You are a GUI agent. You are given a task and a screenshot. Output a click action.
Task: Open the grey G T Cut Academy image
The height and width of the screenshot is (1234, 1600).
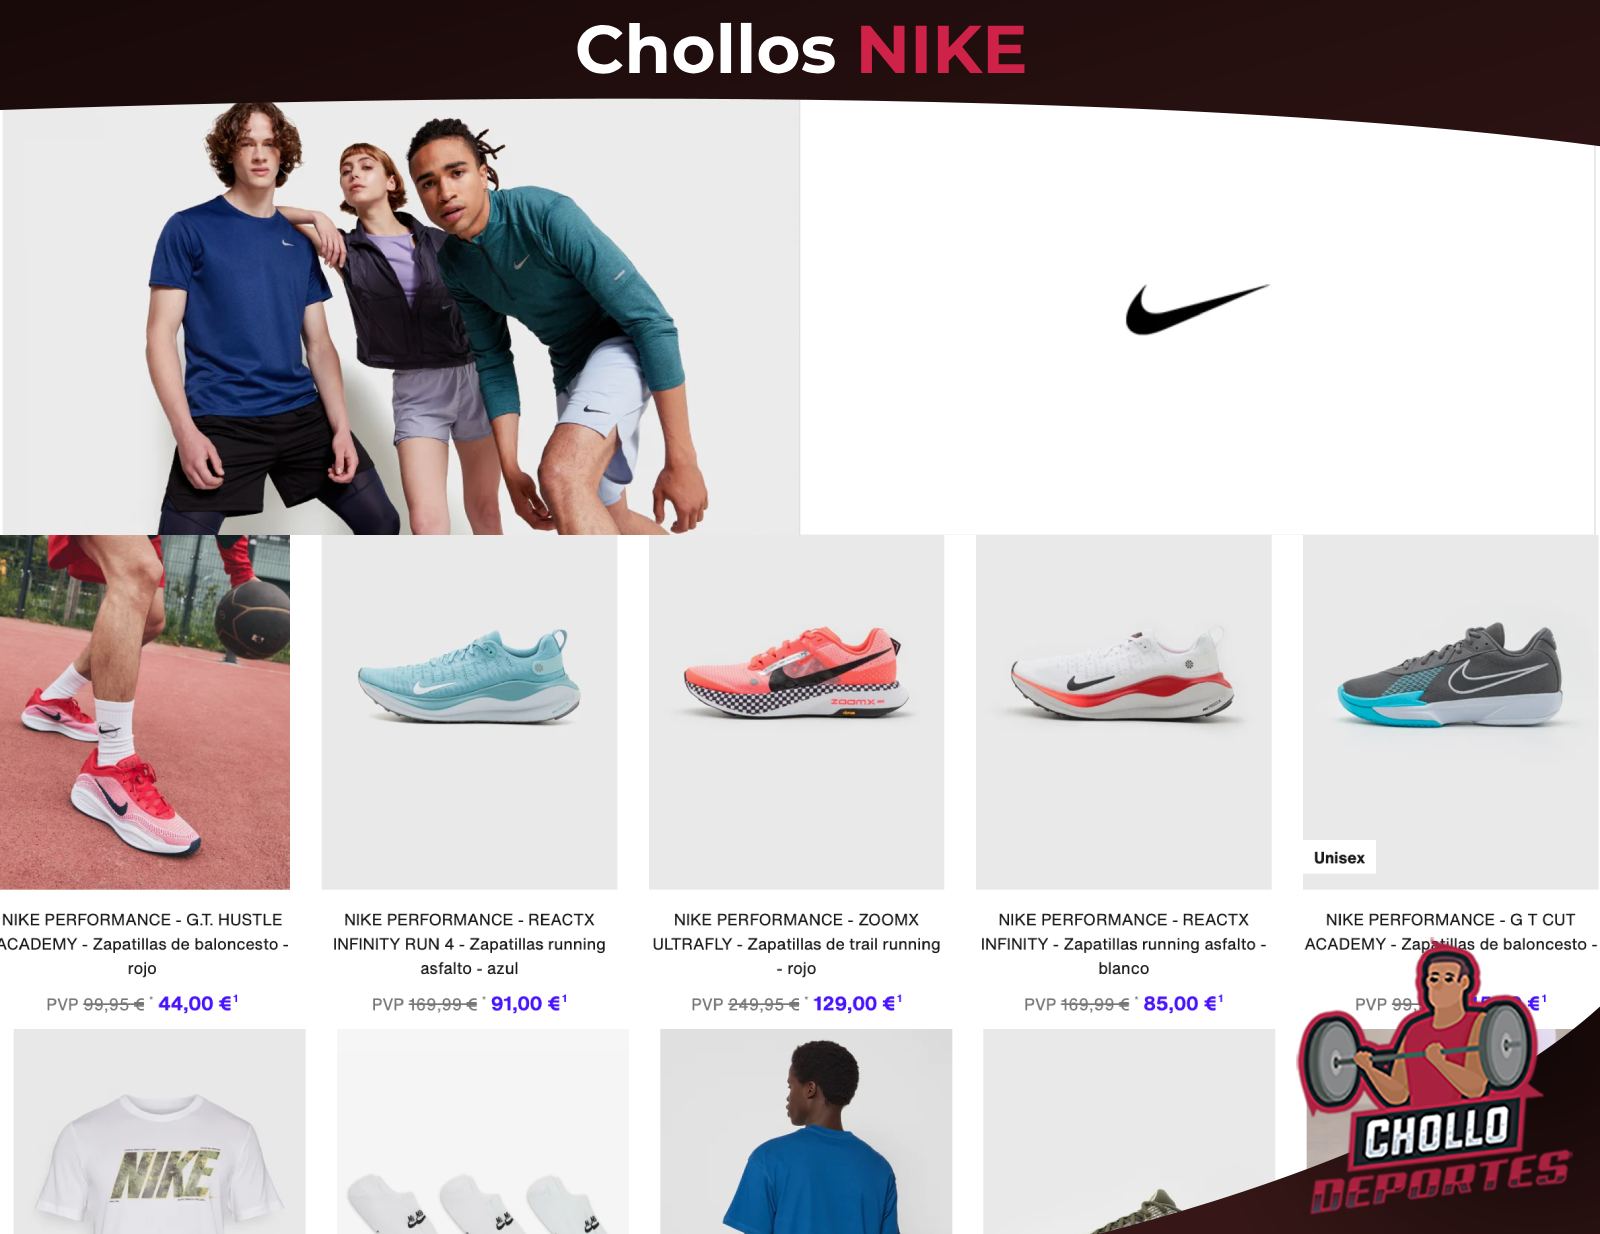click(1450, 712)
